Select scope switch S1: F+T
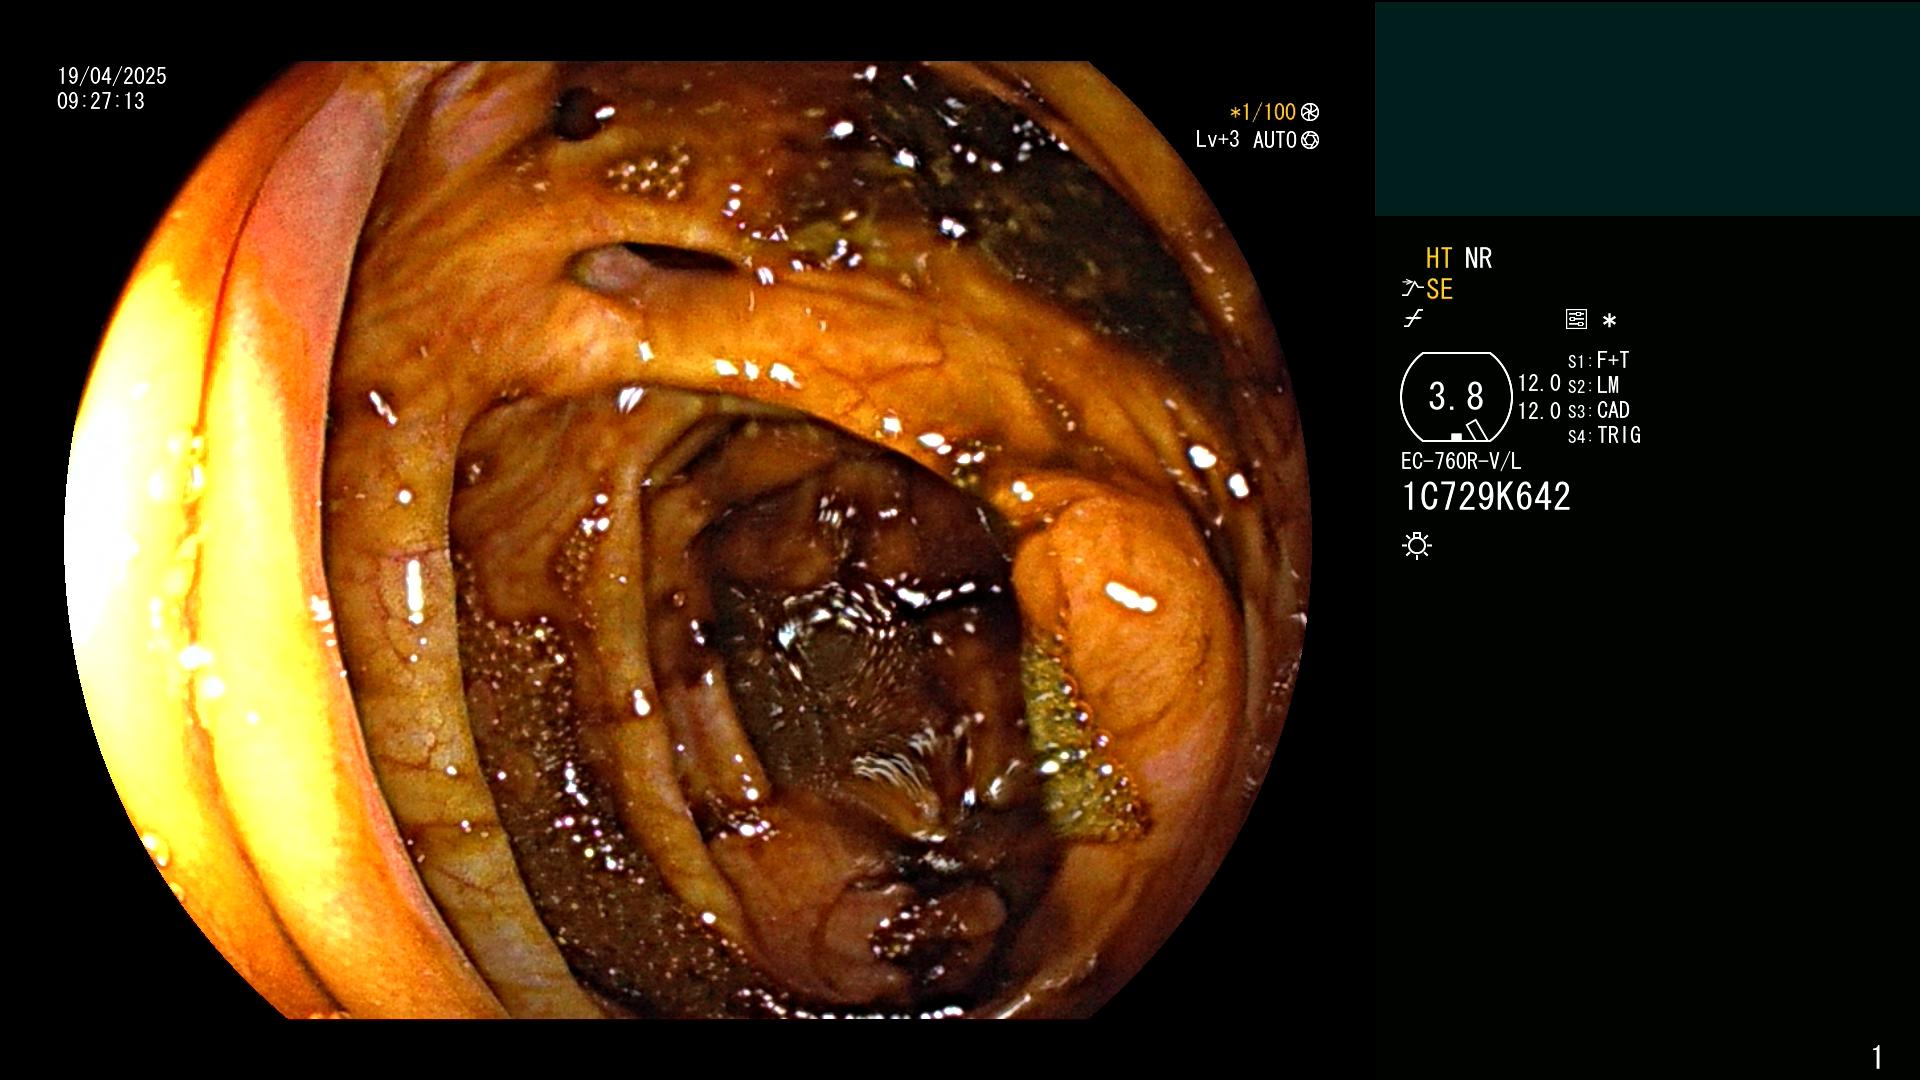This screenshot has width=1920, height=1080. 1598,360
